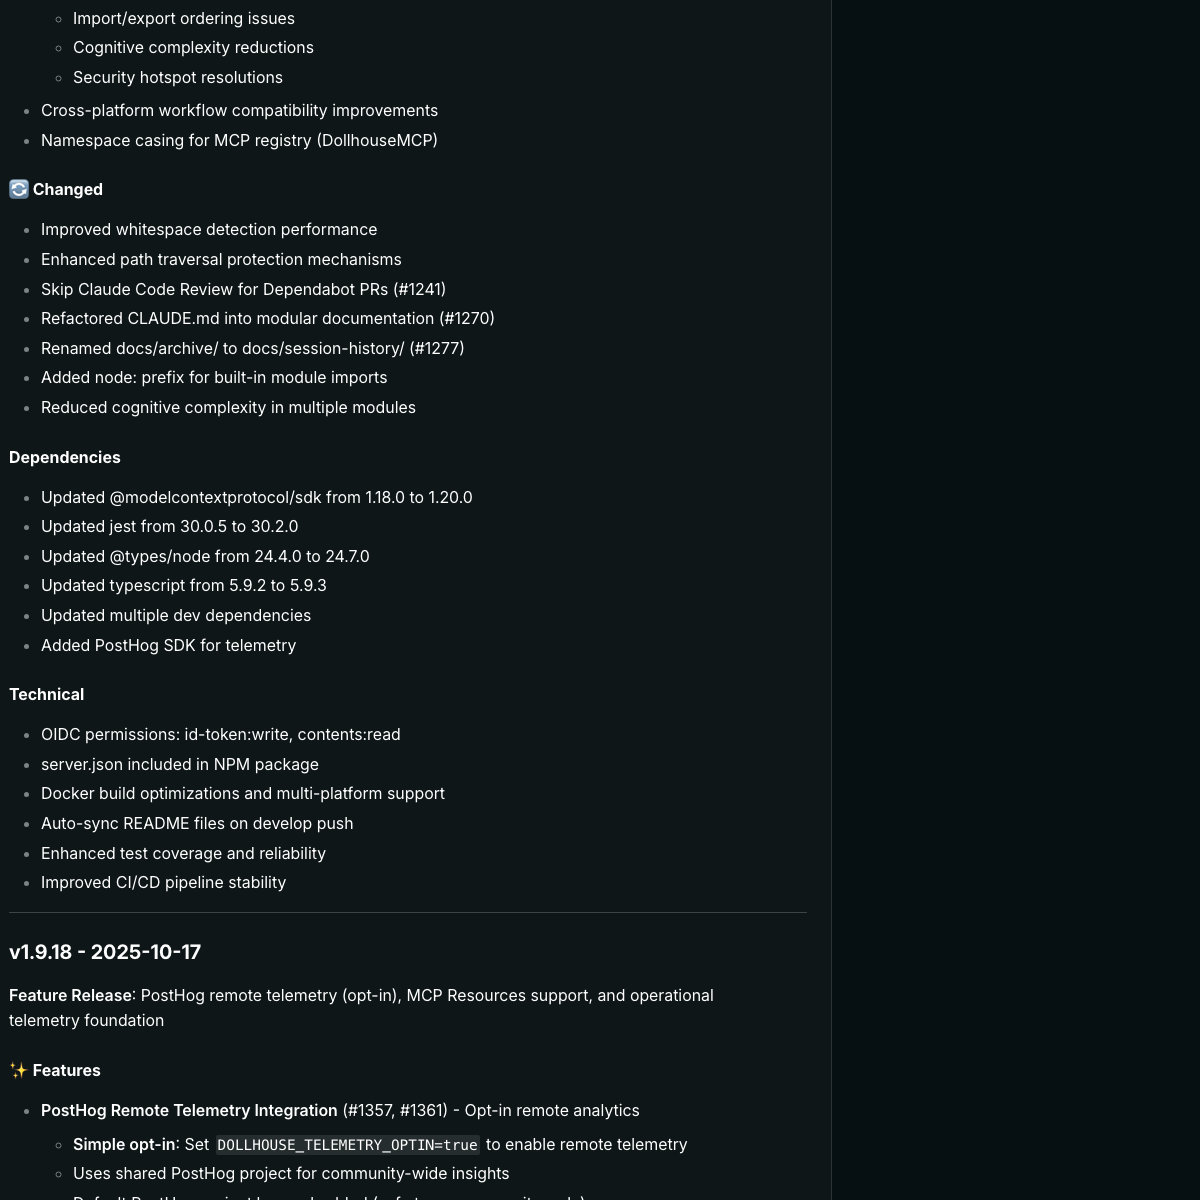Click the horizontal divider above v1.9.18
Image resolution: width=1200 pixels, height=1200 pixels.
[x=408, y=912]
